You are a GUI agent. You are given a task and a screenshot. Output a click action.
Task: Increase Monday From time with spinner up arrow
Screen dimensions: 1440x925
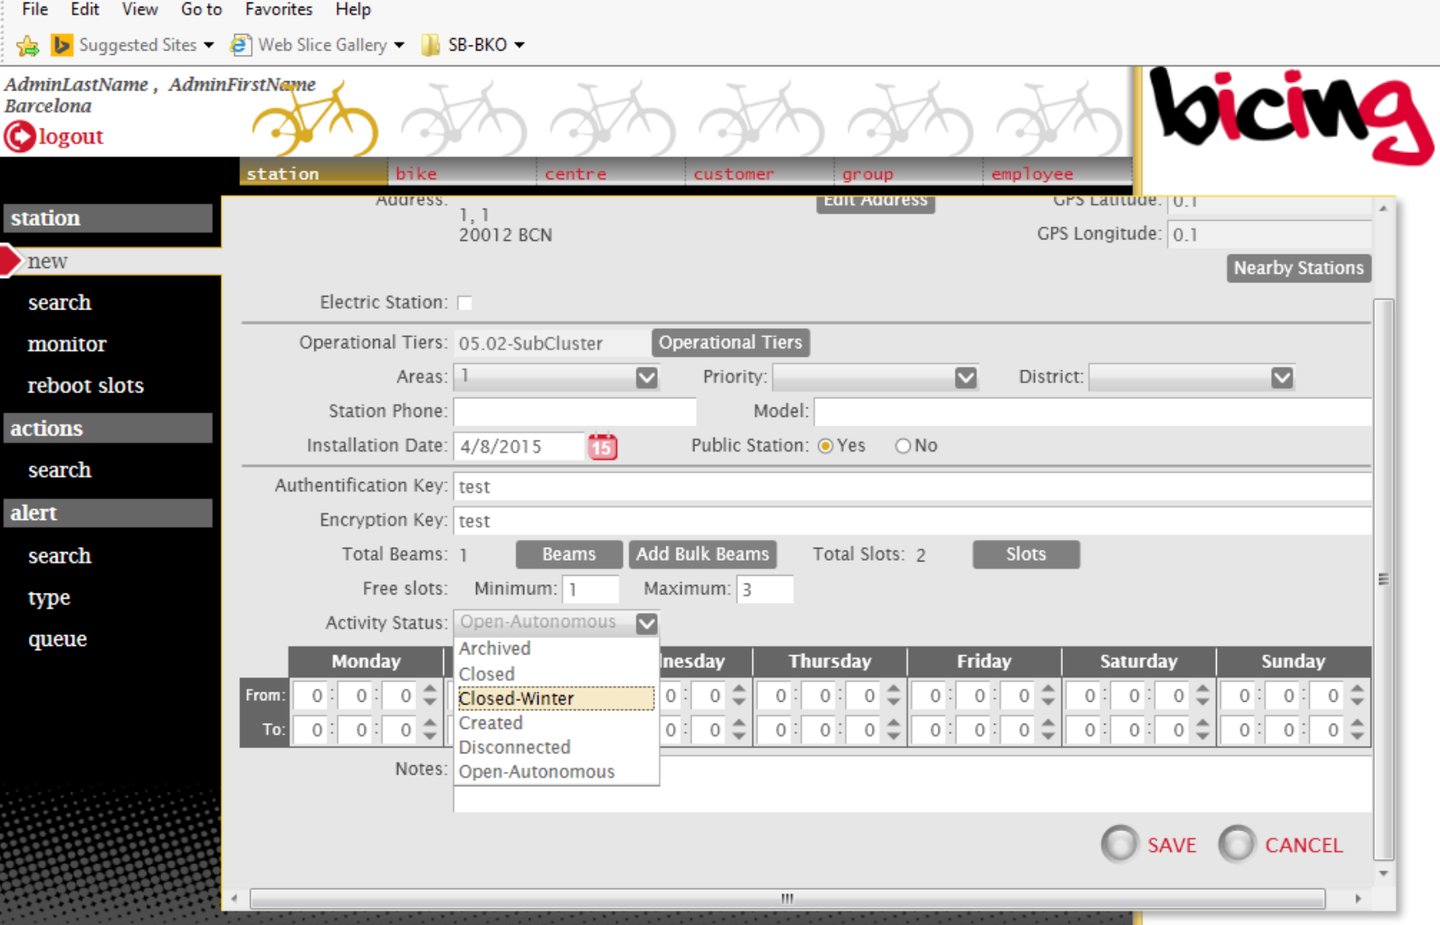tap(430, 689)
